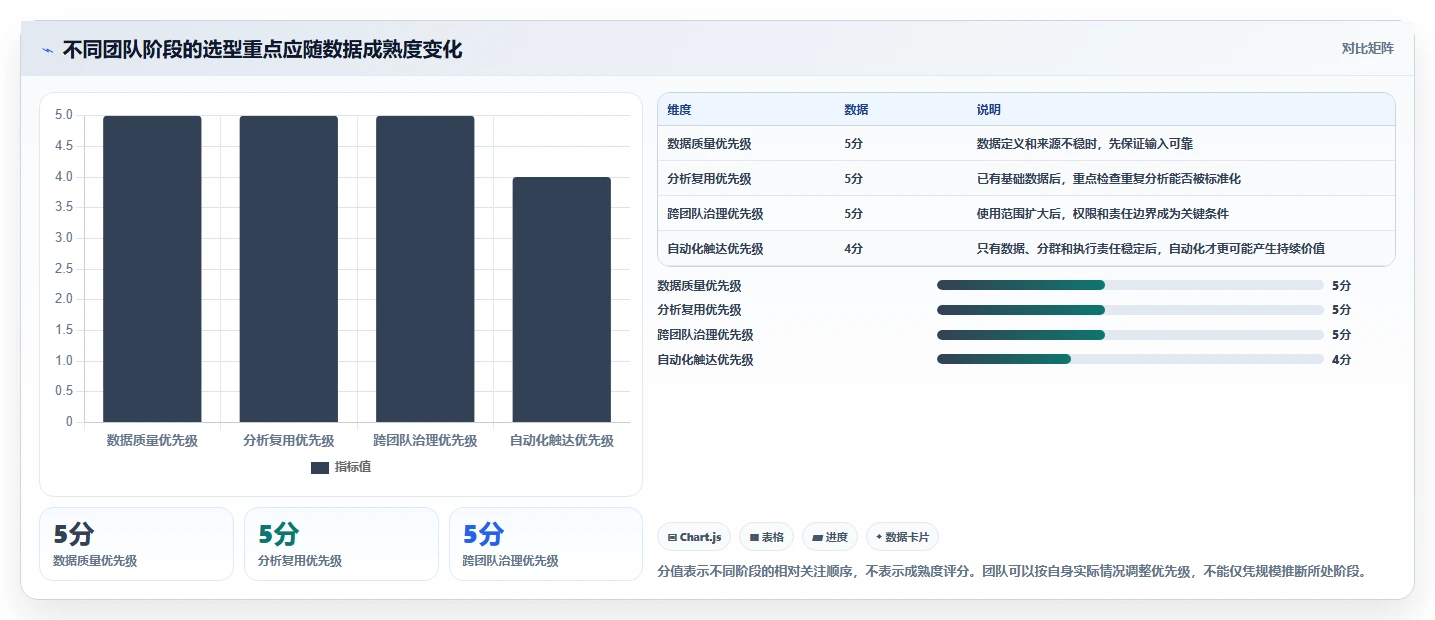Select 数据质量优先级 table row cell
The height and width of the screenshot is (620, 1435).
709,144
